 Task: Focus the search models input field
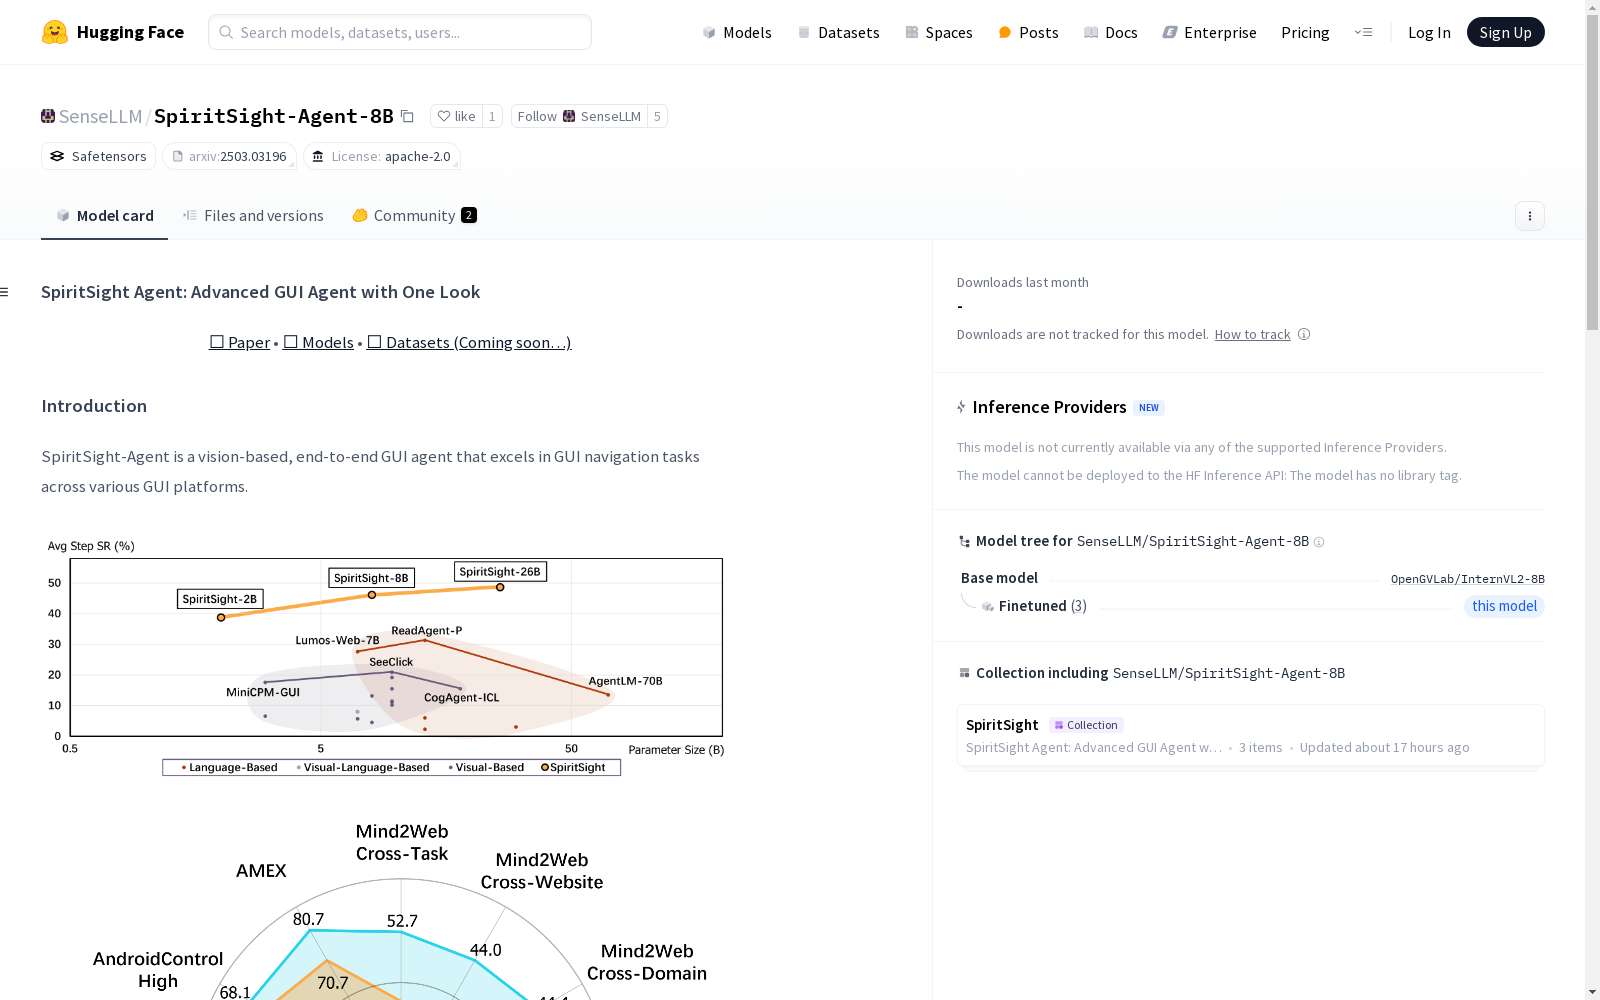click(x=400, y=32)
